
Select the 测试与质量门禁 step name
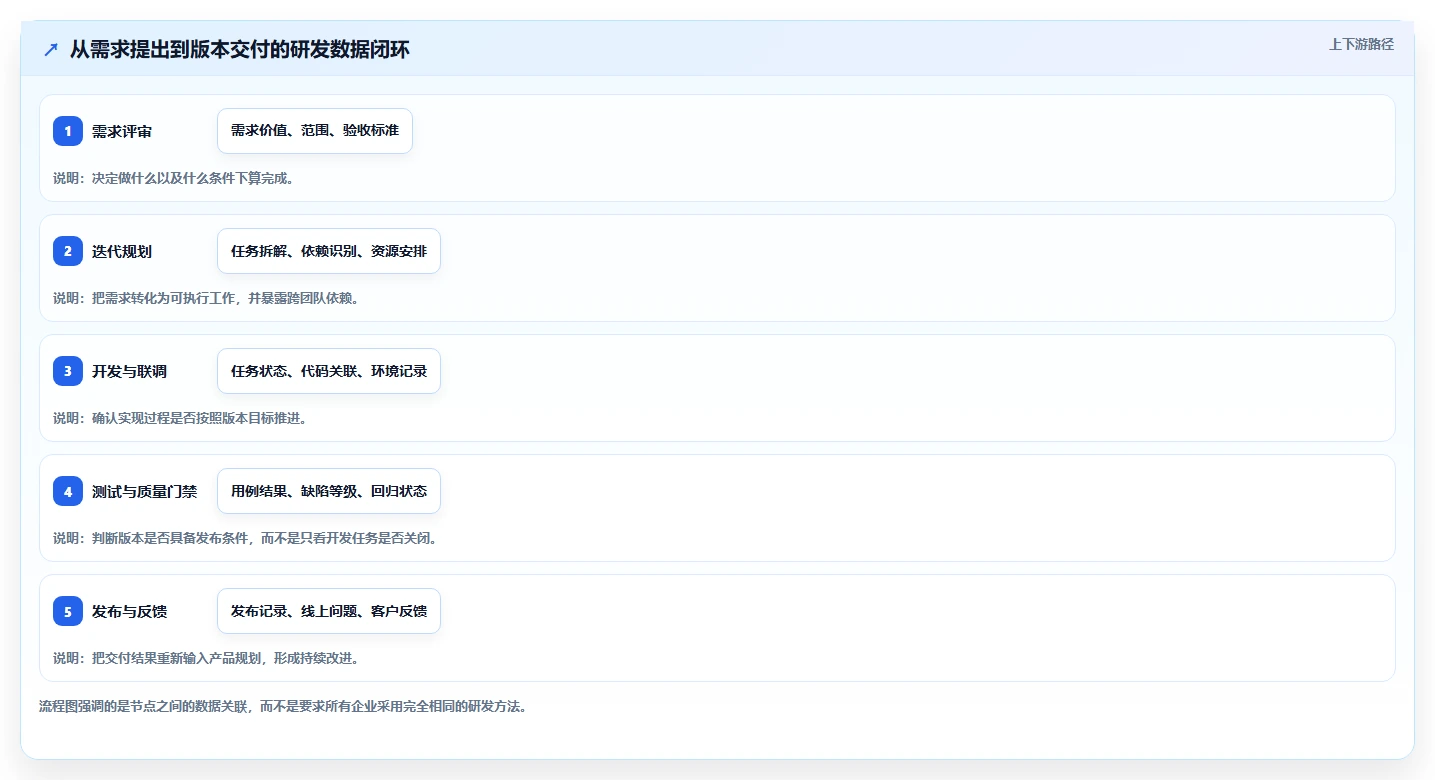[144, 491]
